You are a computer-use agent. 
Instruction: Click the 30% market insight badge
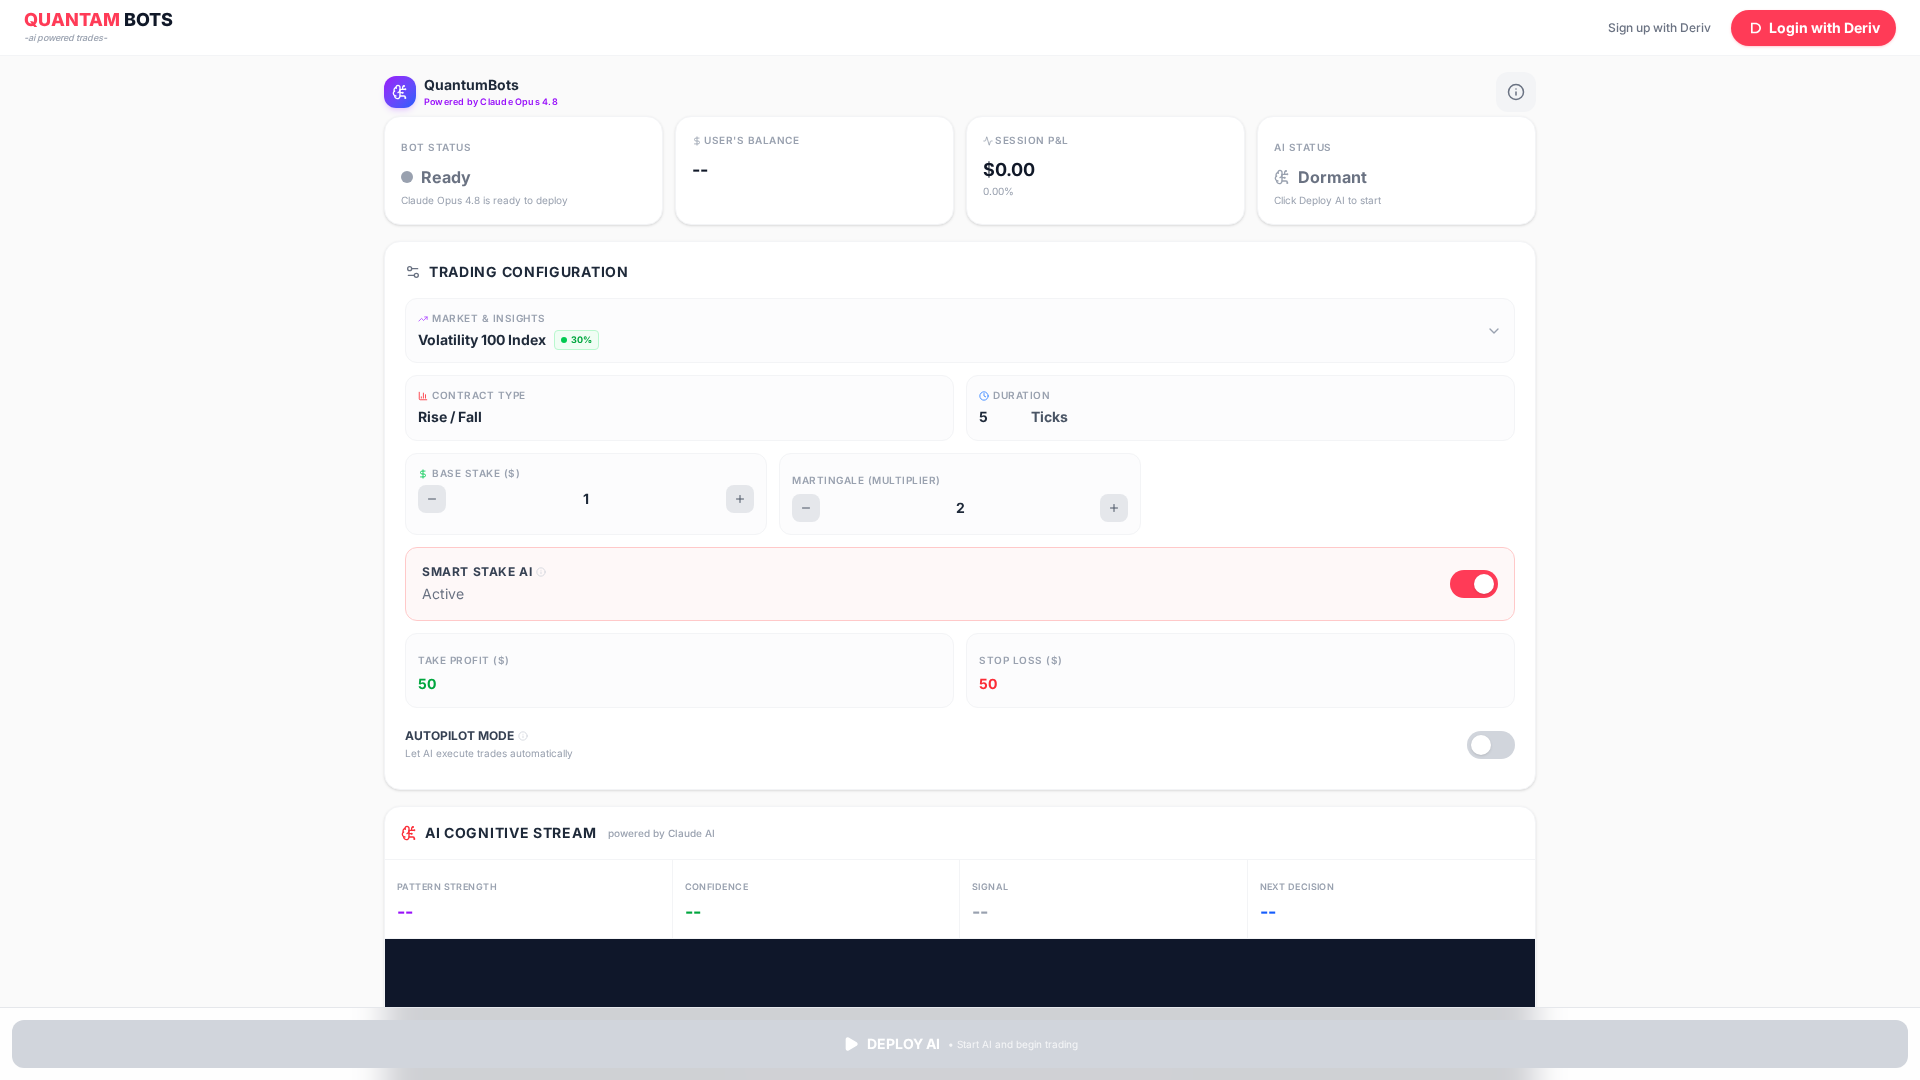click(x=576, y=340)
